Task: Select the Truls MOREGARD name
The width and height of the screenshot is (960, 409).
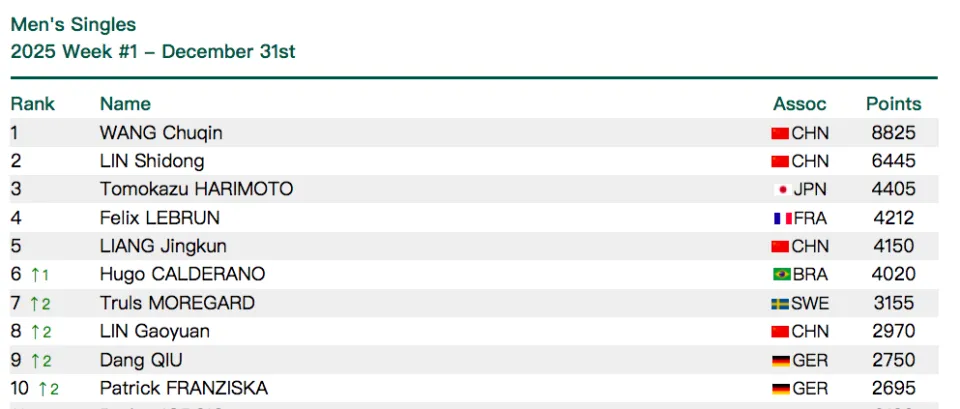Action: (177, 303)
